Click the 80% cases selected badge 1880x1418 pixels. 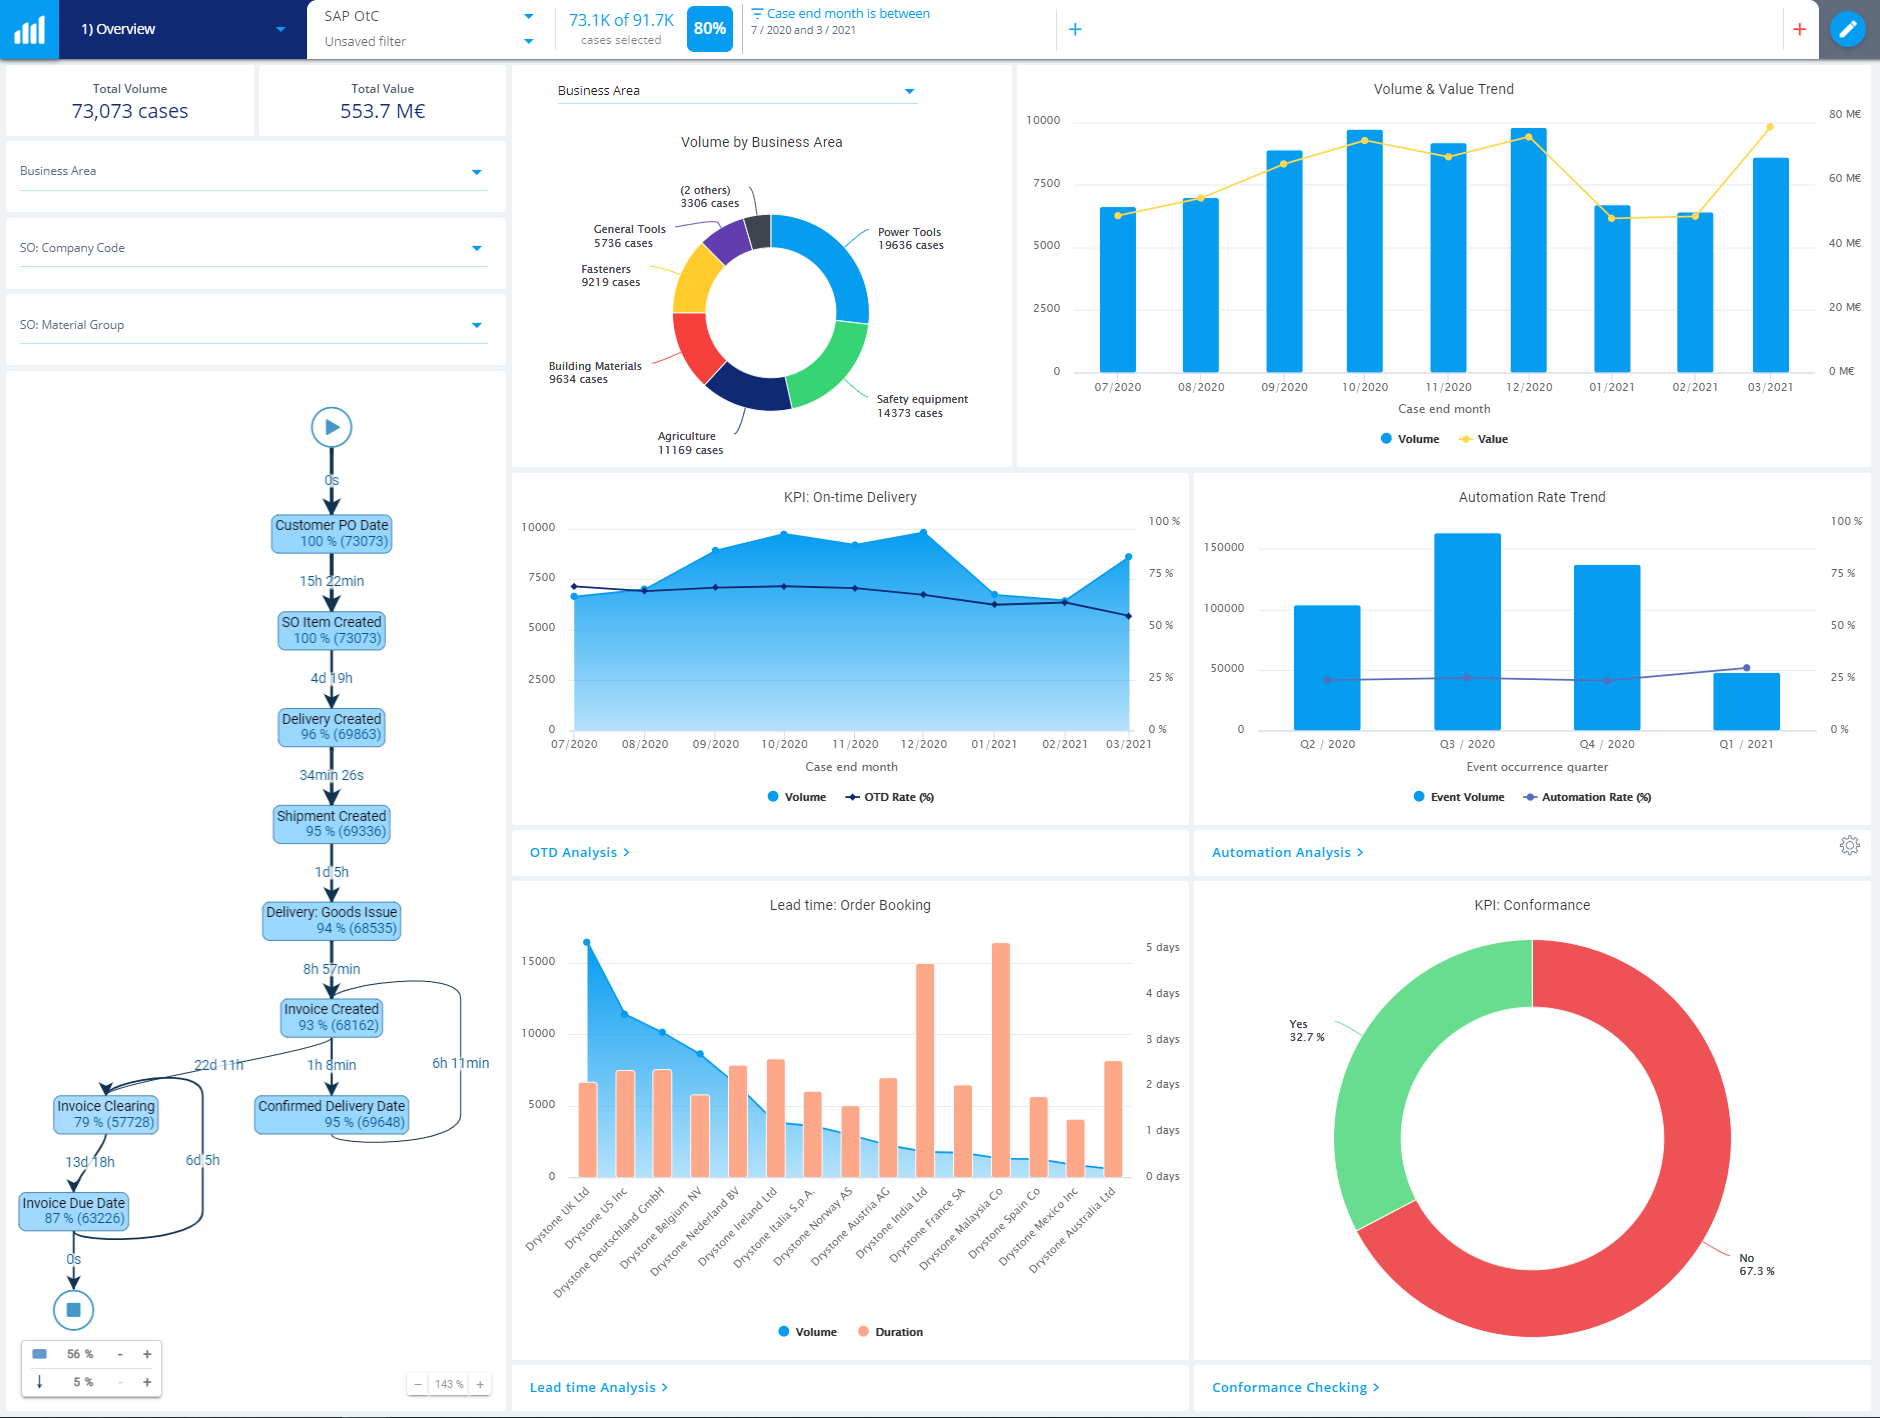710,28
